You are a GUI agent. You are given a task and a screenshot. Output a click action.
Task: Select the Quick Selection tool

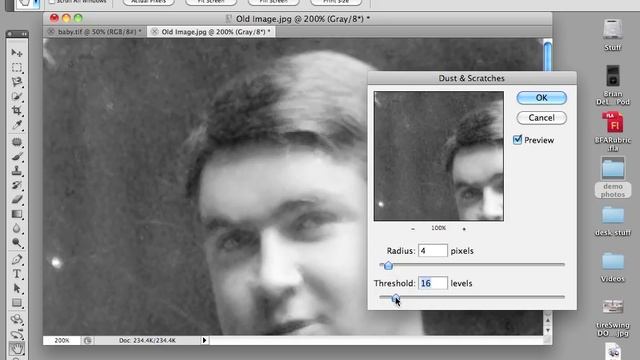(17, 96)
